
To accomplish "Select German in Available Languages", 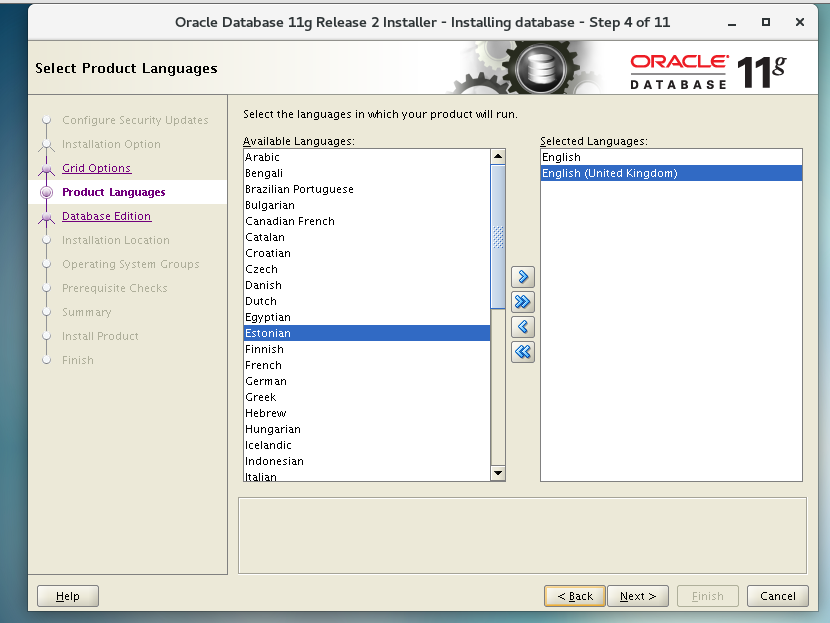I will click(x=367, y=381).
